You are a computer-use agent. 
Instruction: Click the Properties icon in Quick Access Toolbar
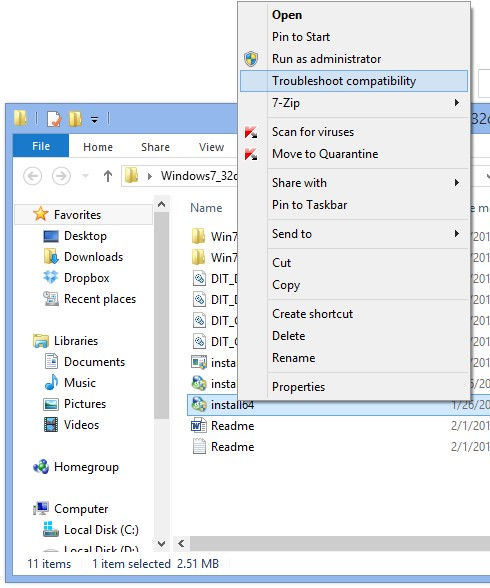[x=54, y=119]
